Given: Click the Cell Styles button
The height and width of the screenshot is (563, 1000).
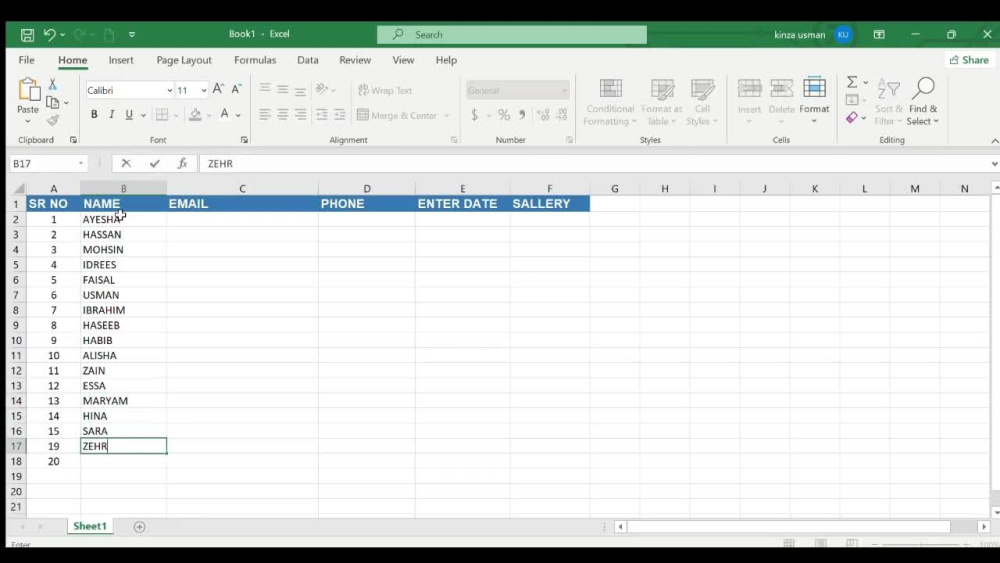Looking at the screenshot, I should click(x=702, y=102).
